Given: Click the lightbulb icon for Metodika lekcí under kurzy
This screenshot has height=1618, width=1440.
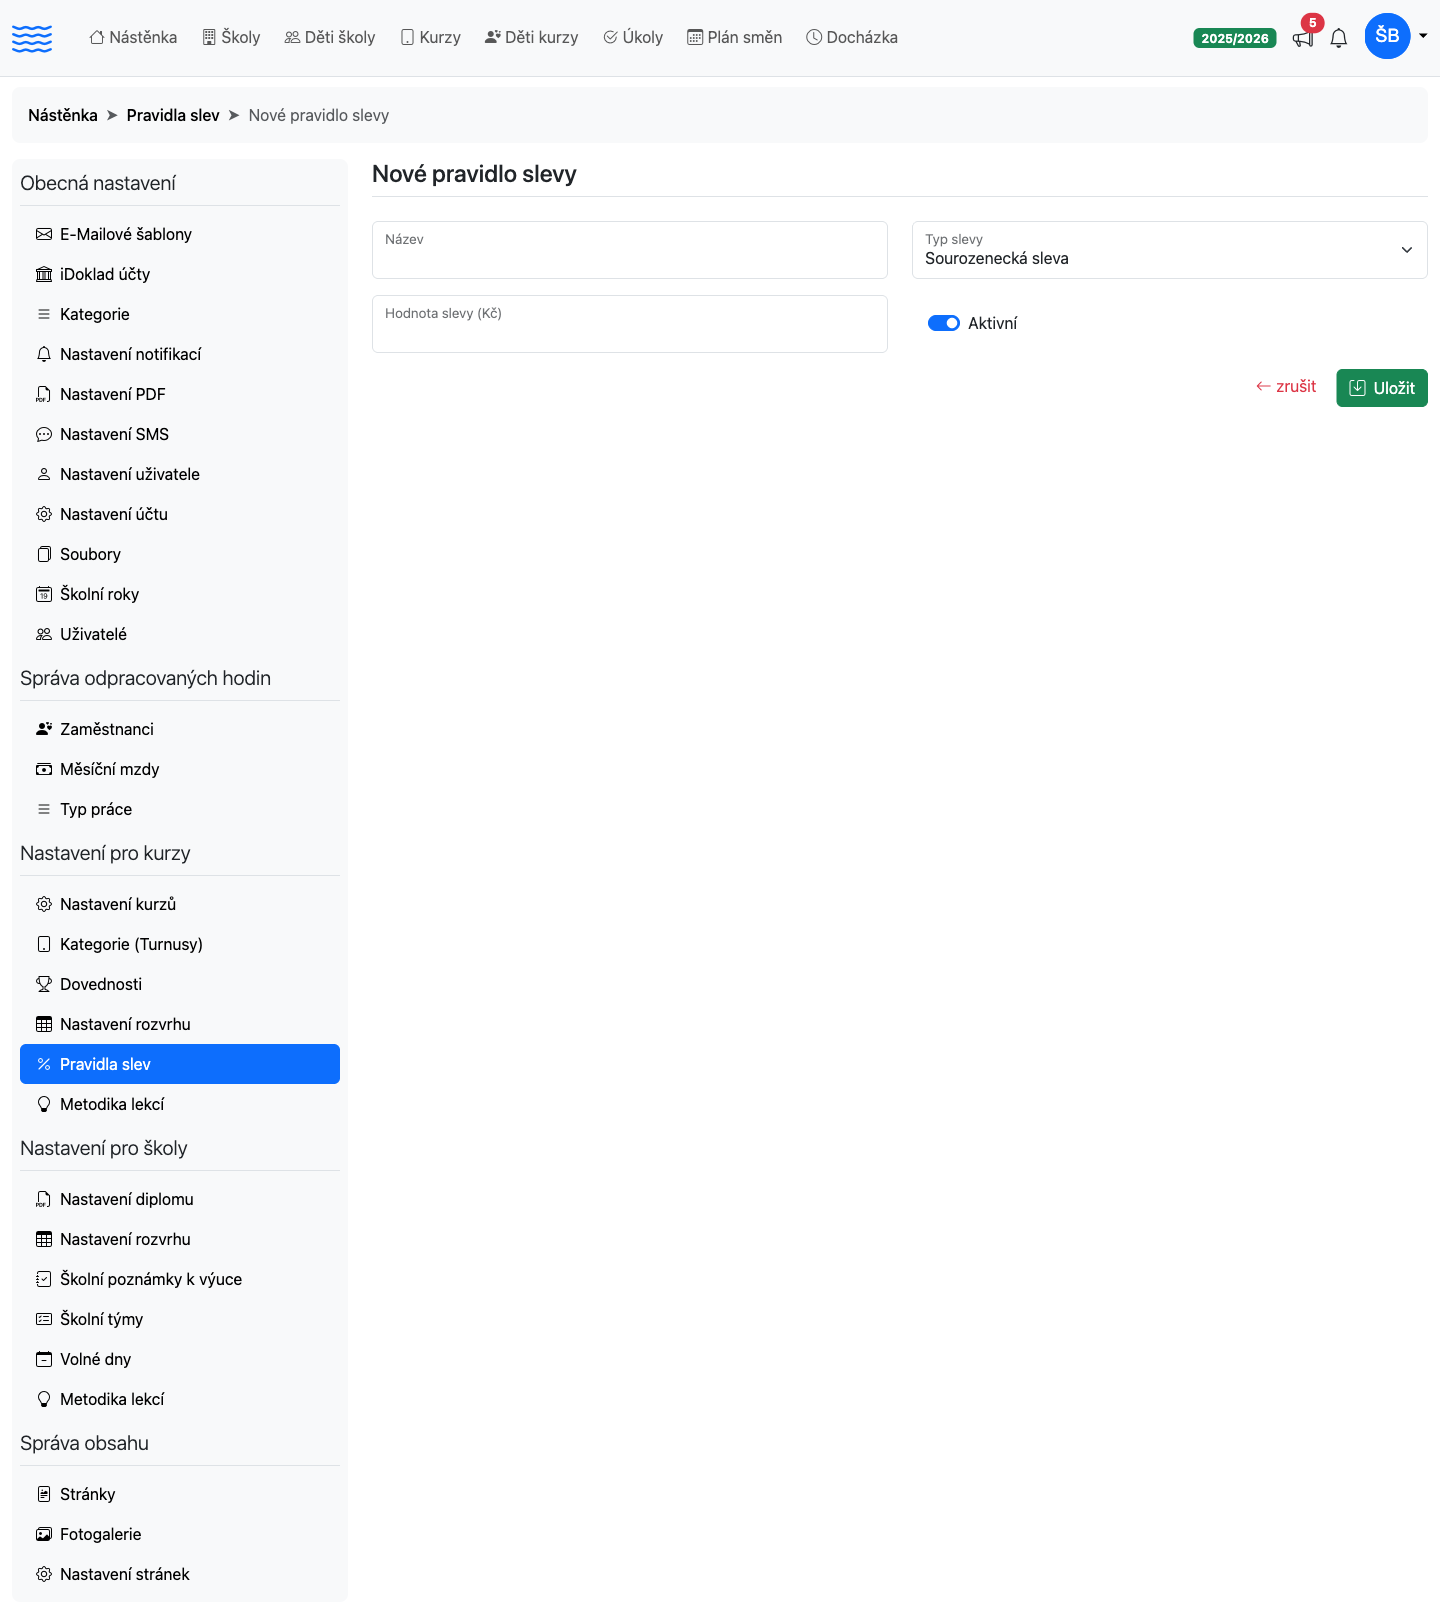Looking at the screenshot, I should (x=44, y=1104).
